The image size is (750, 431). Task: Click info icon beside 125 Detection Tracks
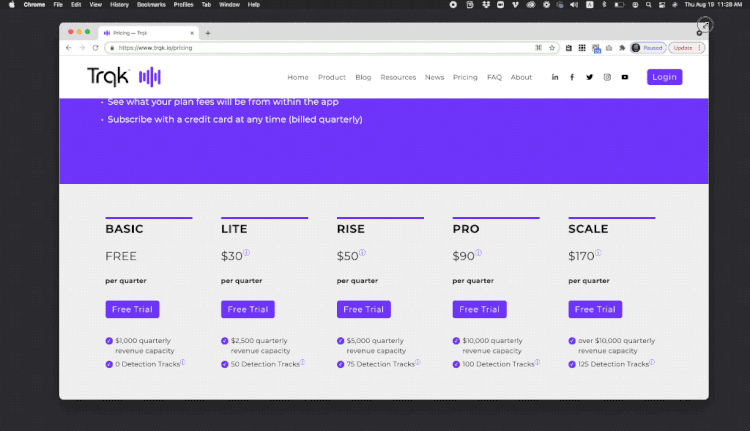(652, 362)
